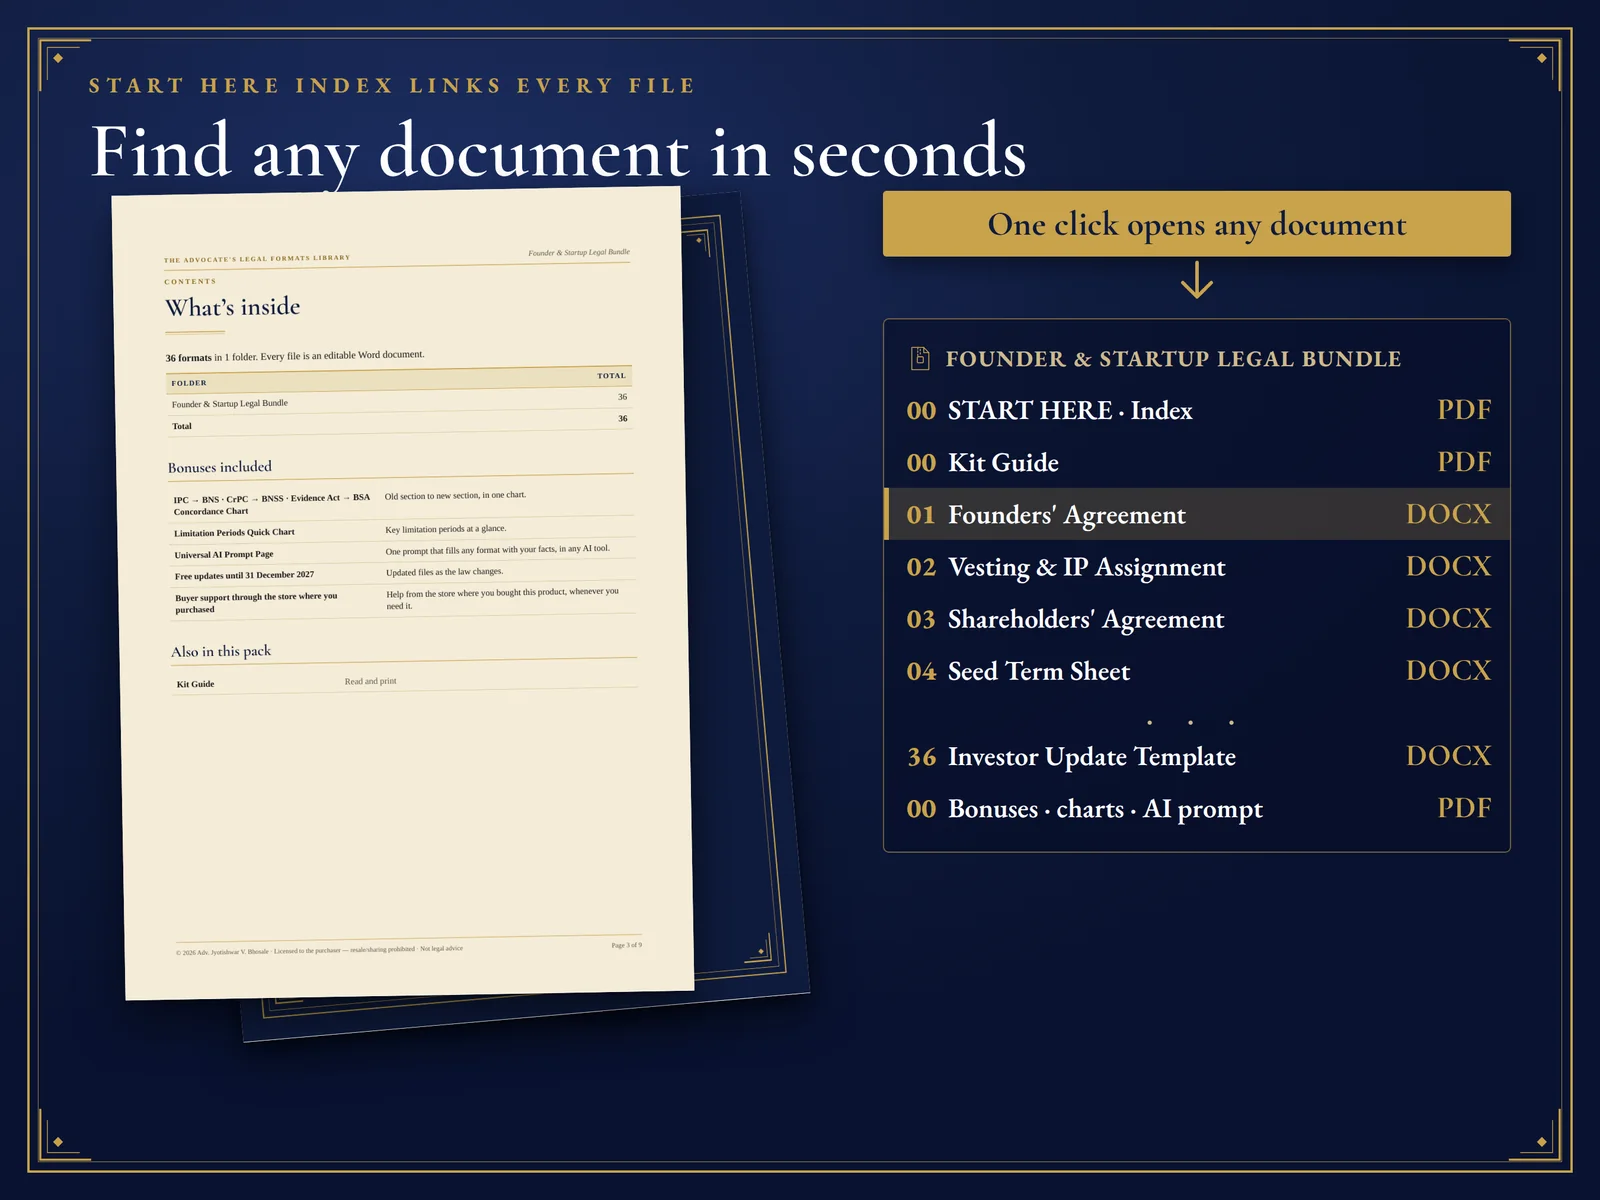Click the FOUNDER & STARTUP LEGAL BUNDLE heading
The image size is (1600, 1200).
coord(1173,359)
